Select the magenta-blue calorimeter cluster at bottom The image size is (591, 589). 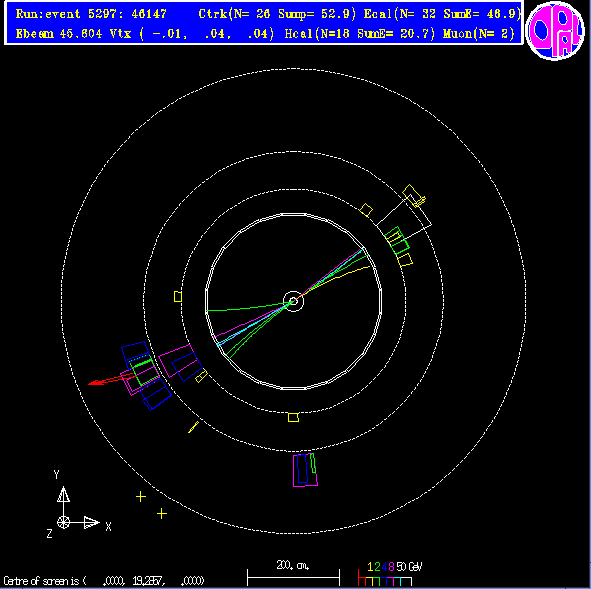pos(305,470)
